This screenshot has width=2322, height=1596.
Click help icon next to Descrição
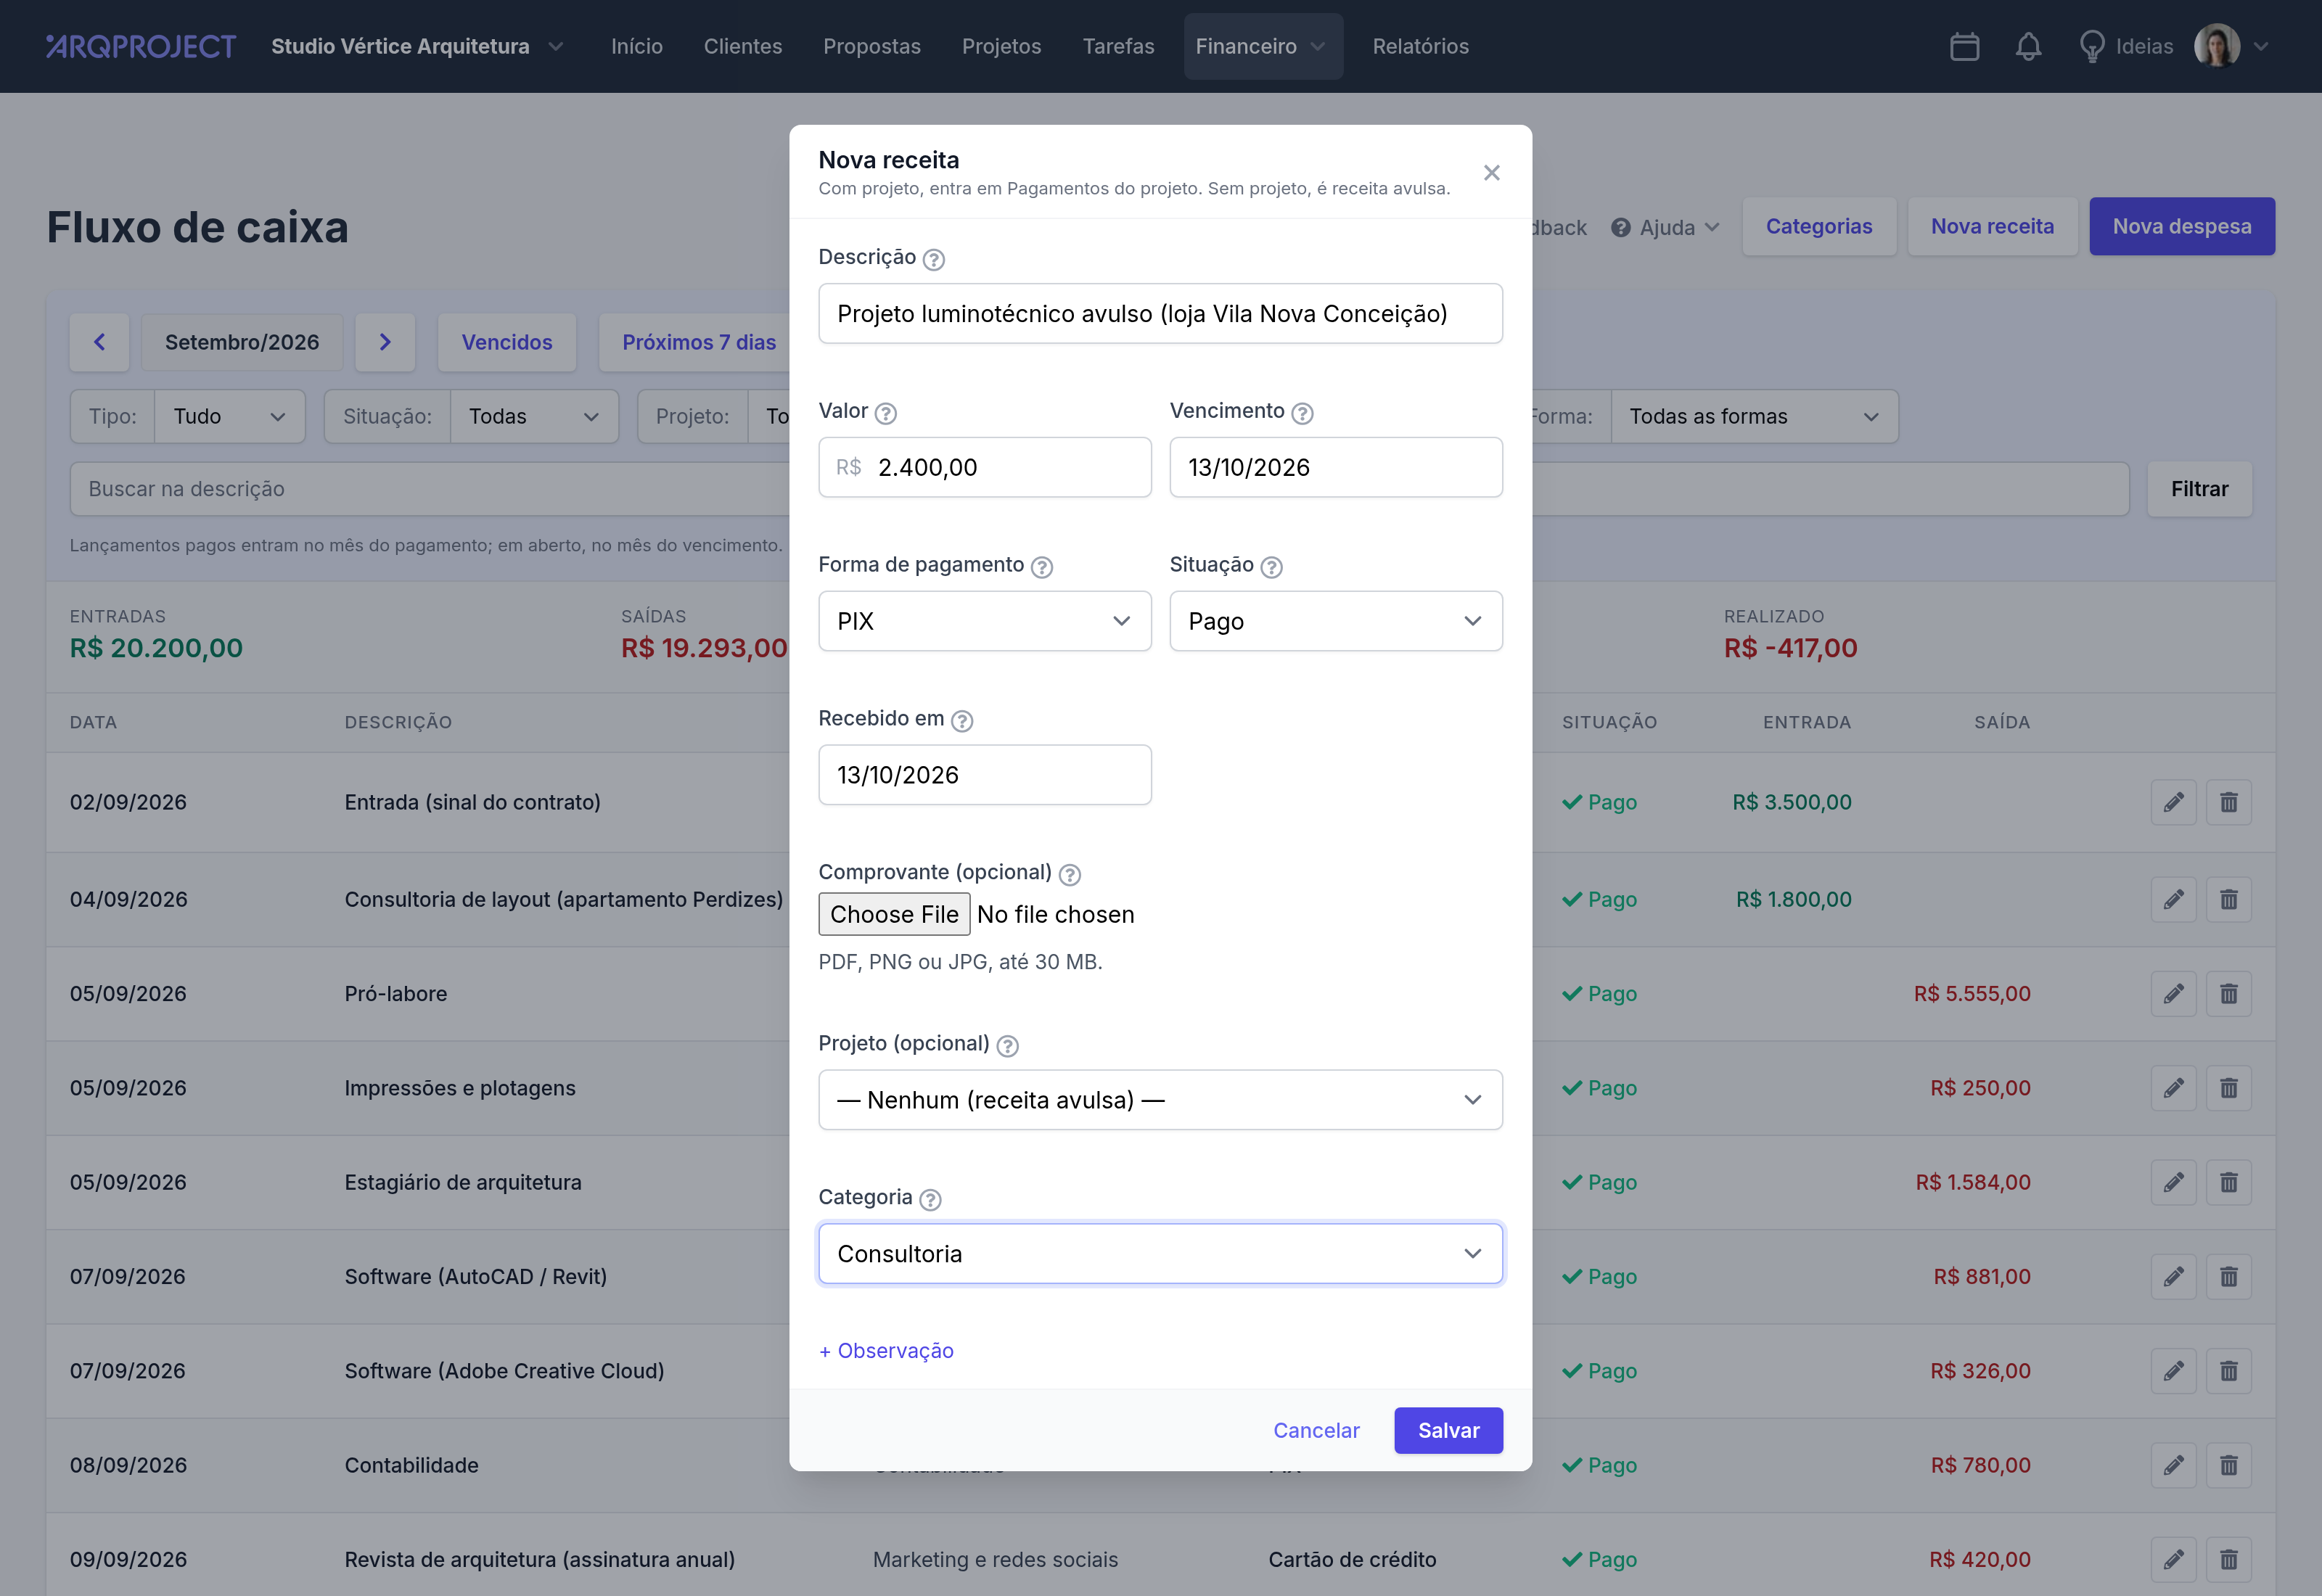point(933,259)
